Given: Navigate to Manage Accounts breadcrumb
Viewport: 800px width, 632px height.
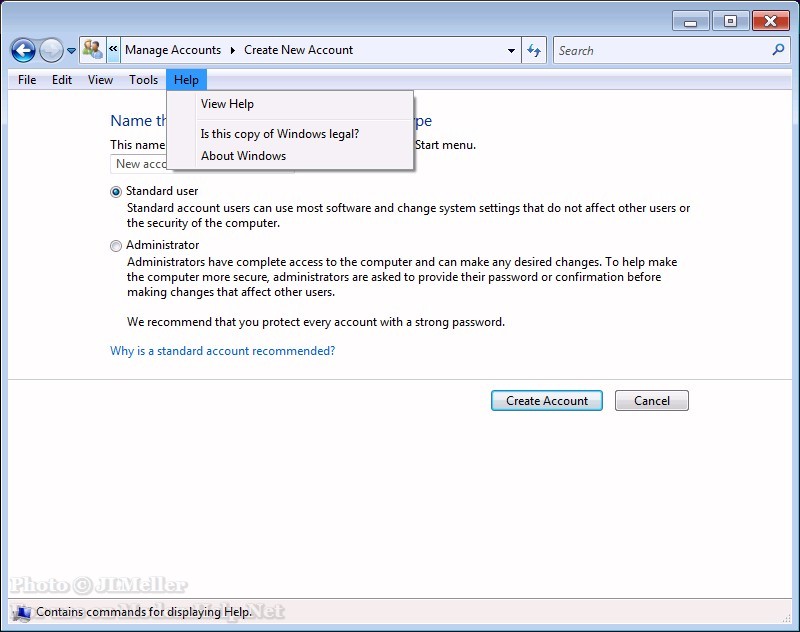Looking at the screenshot, I should (173, 50).
